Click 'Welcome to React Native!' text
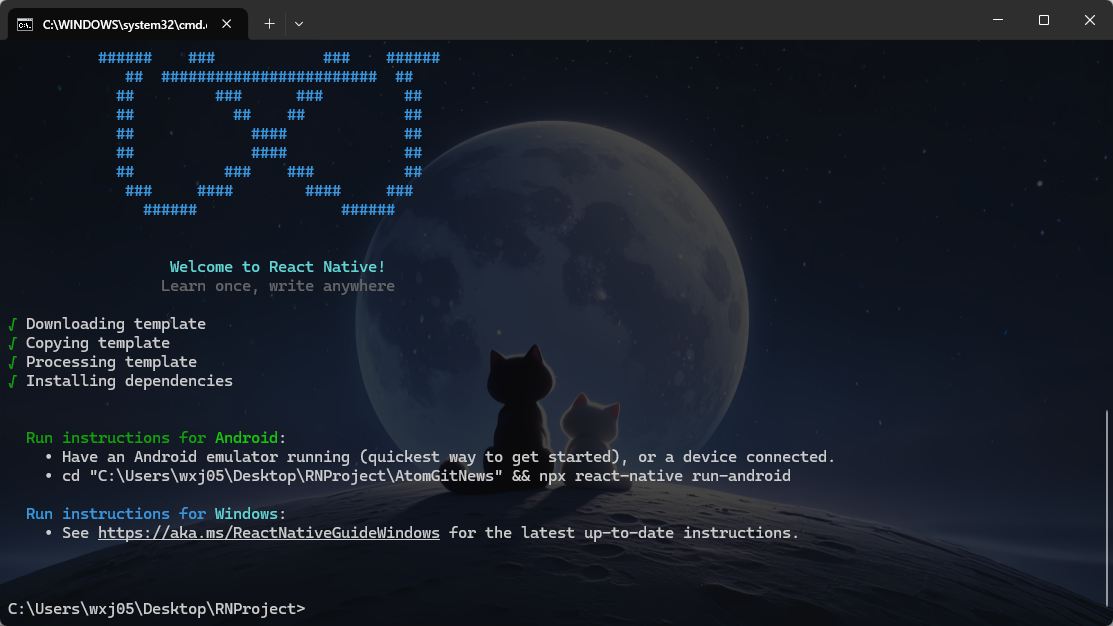The image size is (1113, 626). pos(277,267)
